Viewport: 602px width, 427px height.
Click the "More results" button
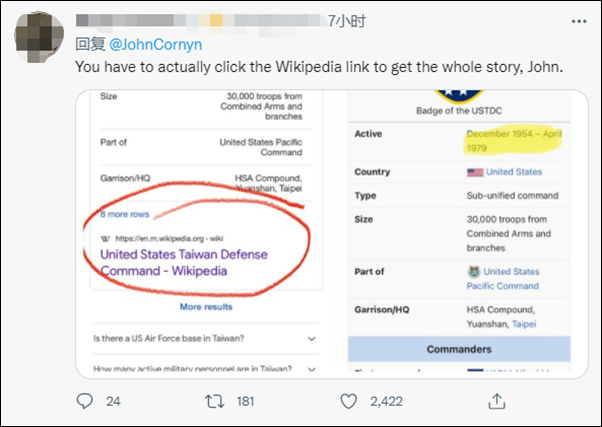click(x=205, y=306)
